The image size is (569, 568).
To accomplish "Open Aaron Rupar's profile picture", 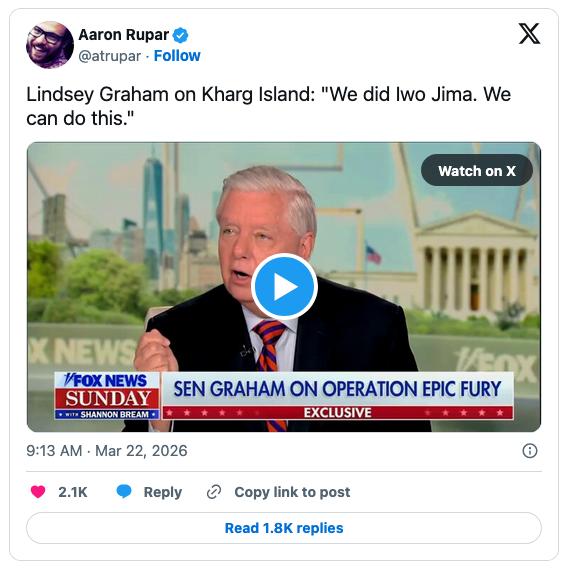I will click(50, 45).
